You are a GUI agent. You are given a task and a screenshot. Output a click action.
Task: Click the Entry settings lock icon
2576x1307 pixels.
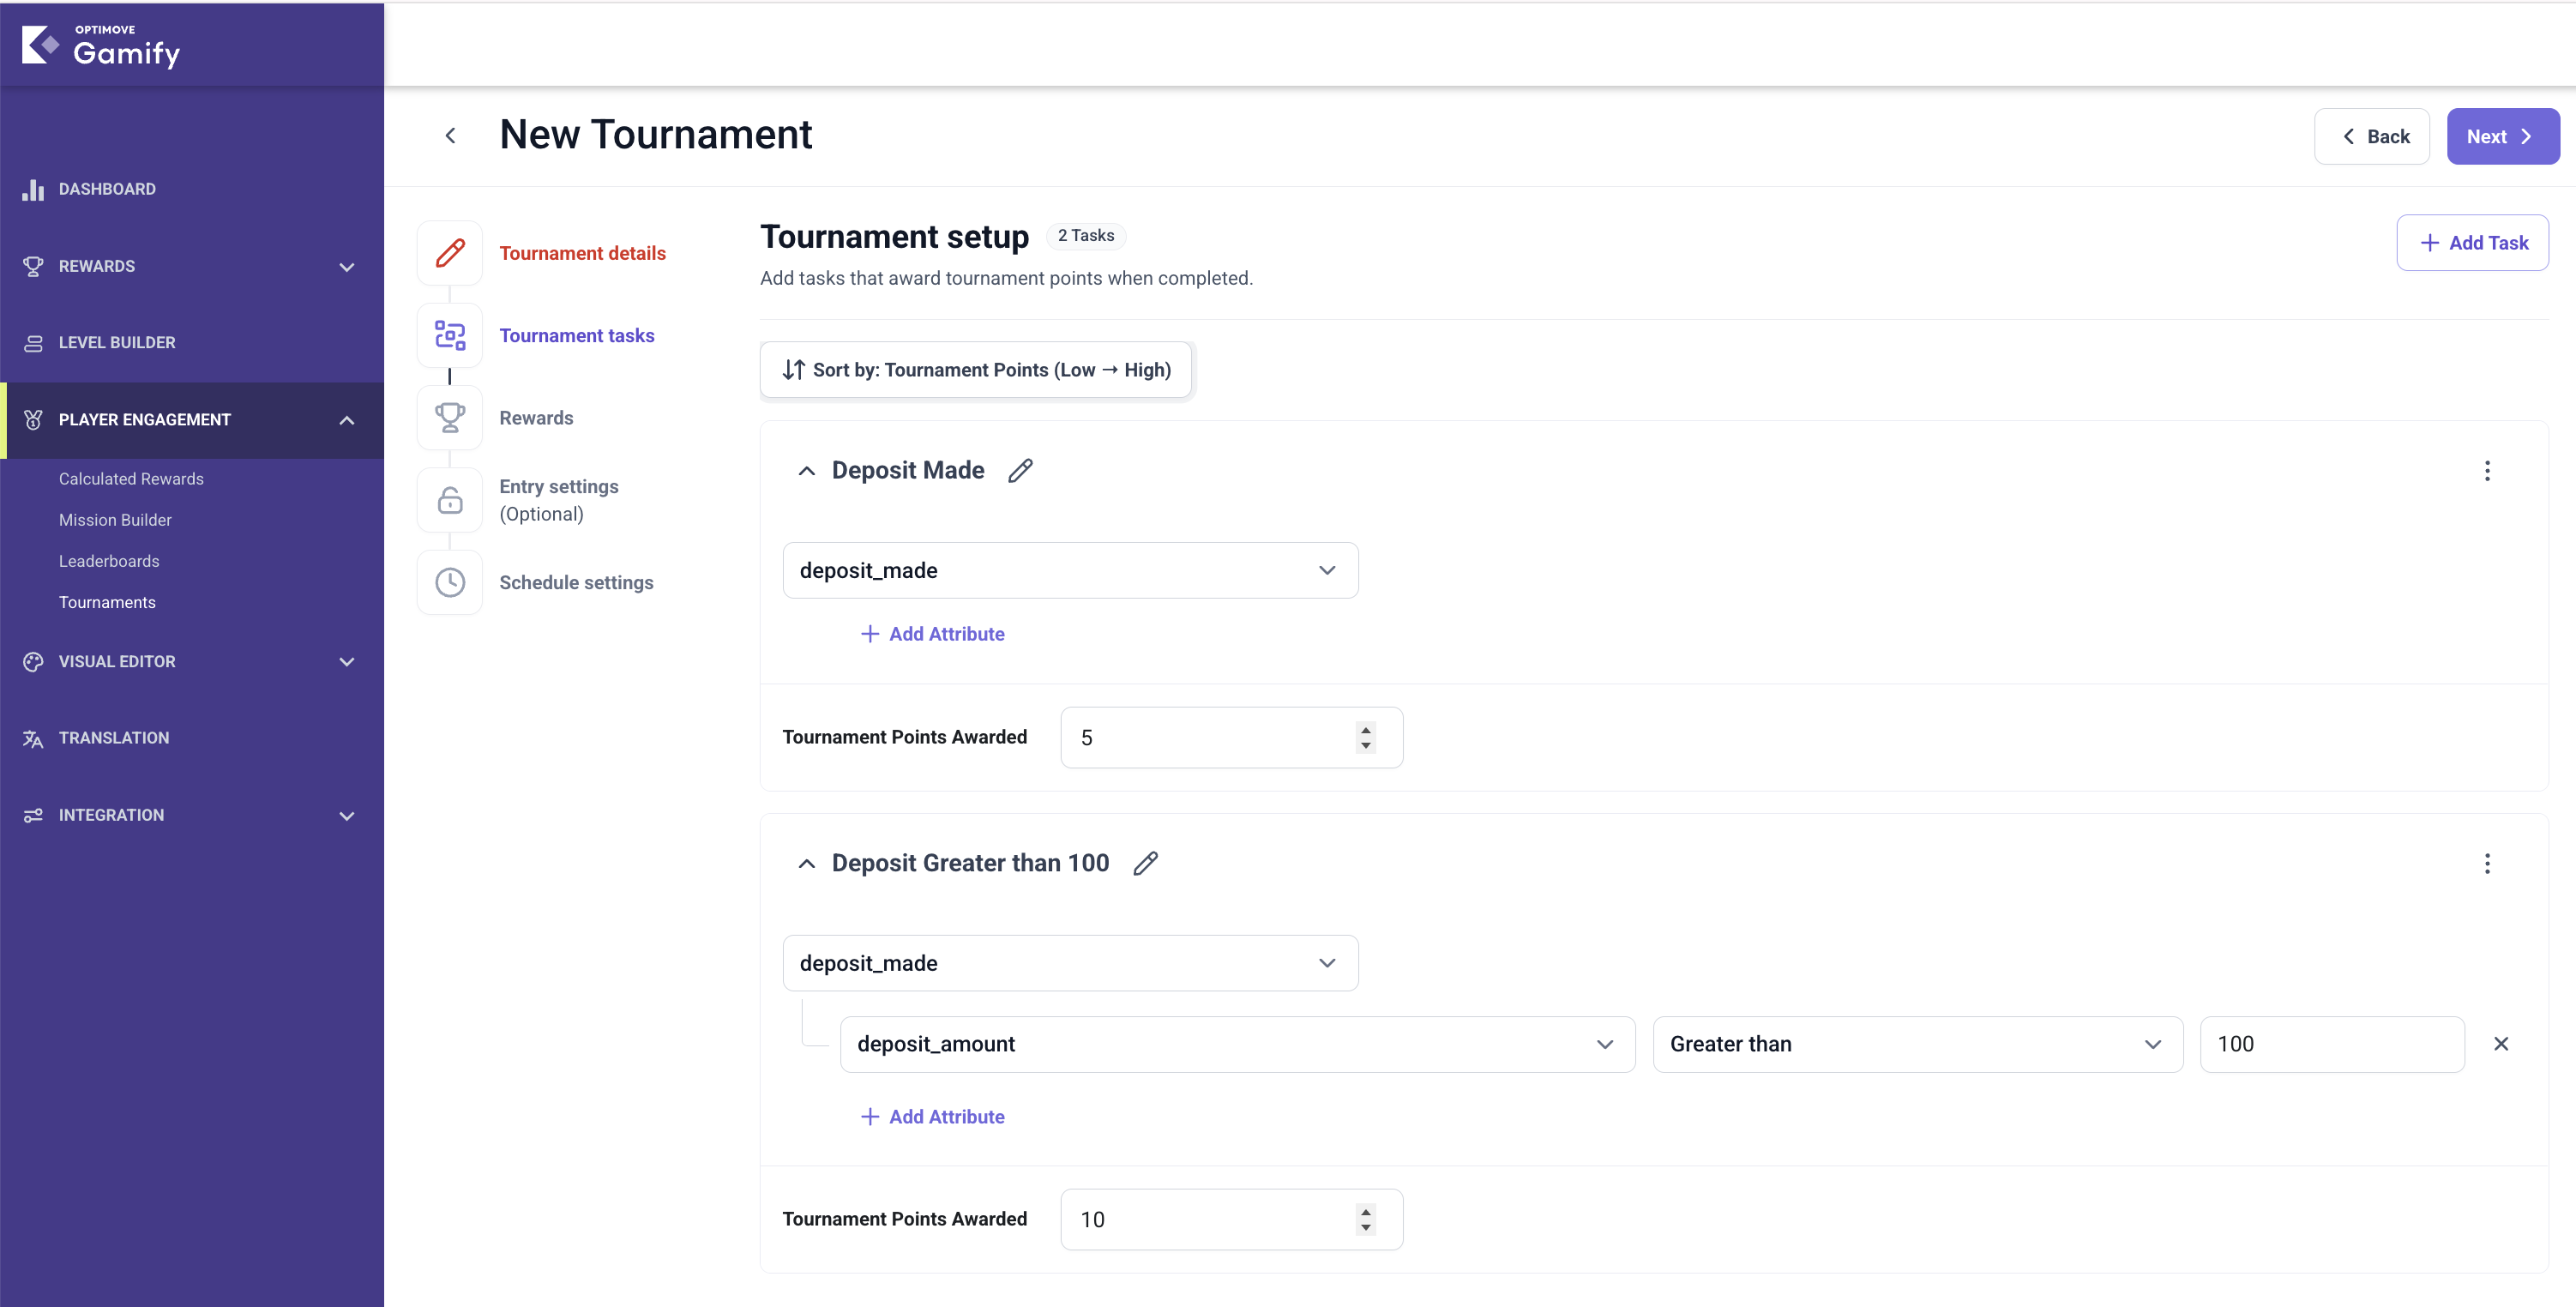click(x=450, y=500)
